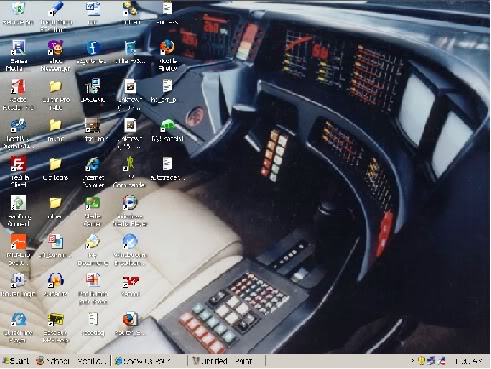491x369 pixels.
Task: Open the text file beside the QuickTime row's yellow icon
Action: (93, 319)
